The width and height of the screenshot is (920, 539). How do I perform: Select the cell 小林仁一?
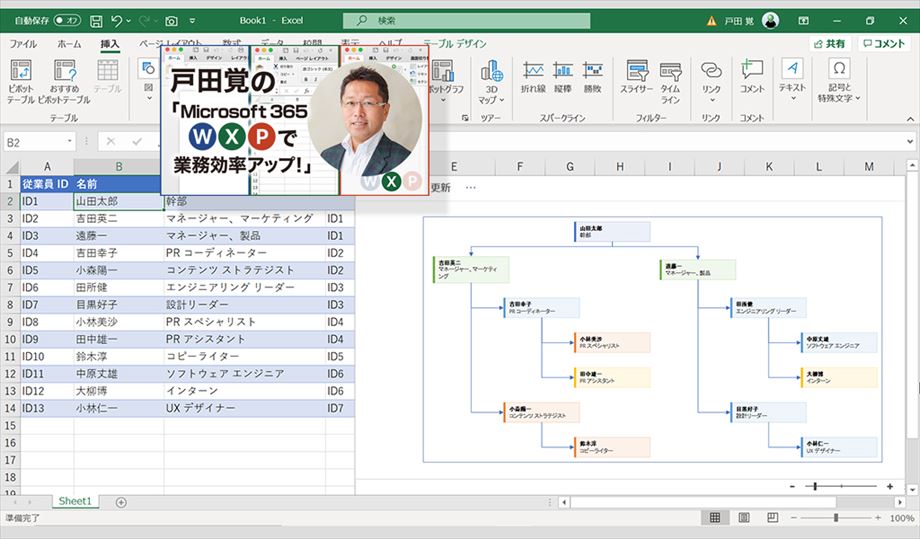(119, 408)
